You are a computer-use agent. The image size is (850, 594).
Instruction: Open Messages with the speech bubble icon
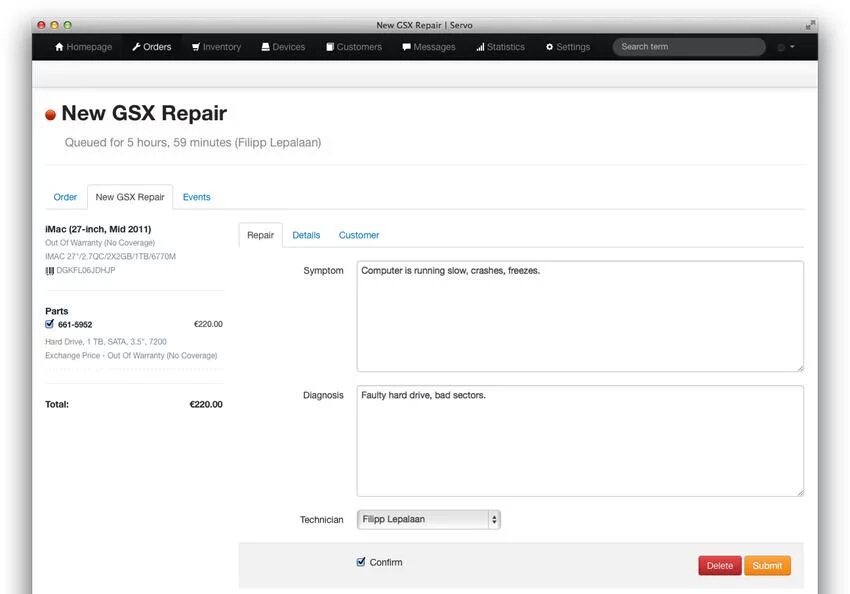pyautogui.click(x=407, y=46)
